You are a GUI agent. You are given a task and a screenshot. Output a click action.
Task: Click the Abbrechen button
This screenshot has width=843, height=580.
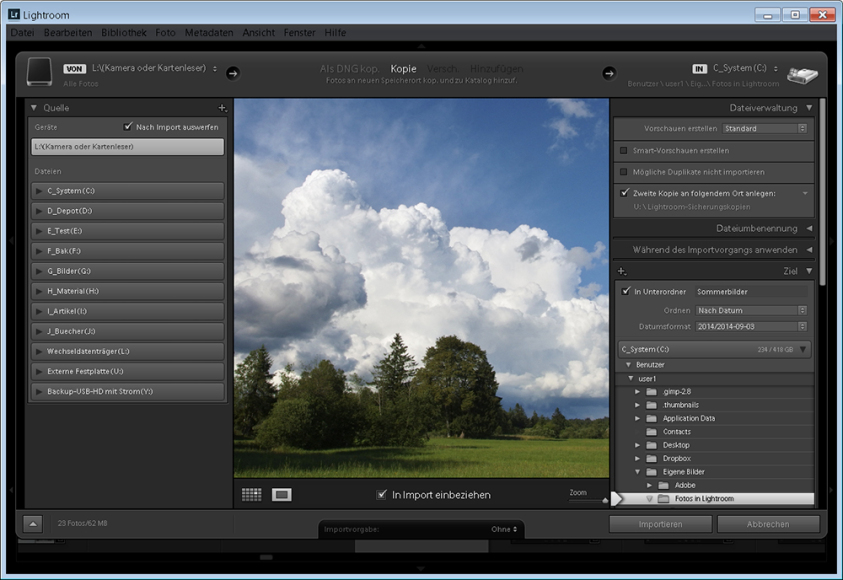pos(767,524)
